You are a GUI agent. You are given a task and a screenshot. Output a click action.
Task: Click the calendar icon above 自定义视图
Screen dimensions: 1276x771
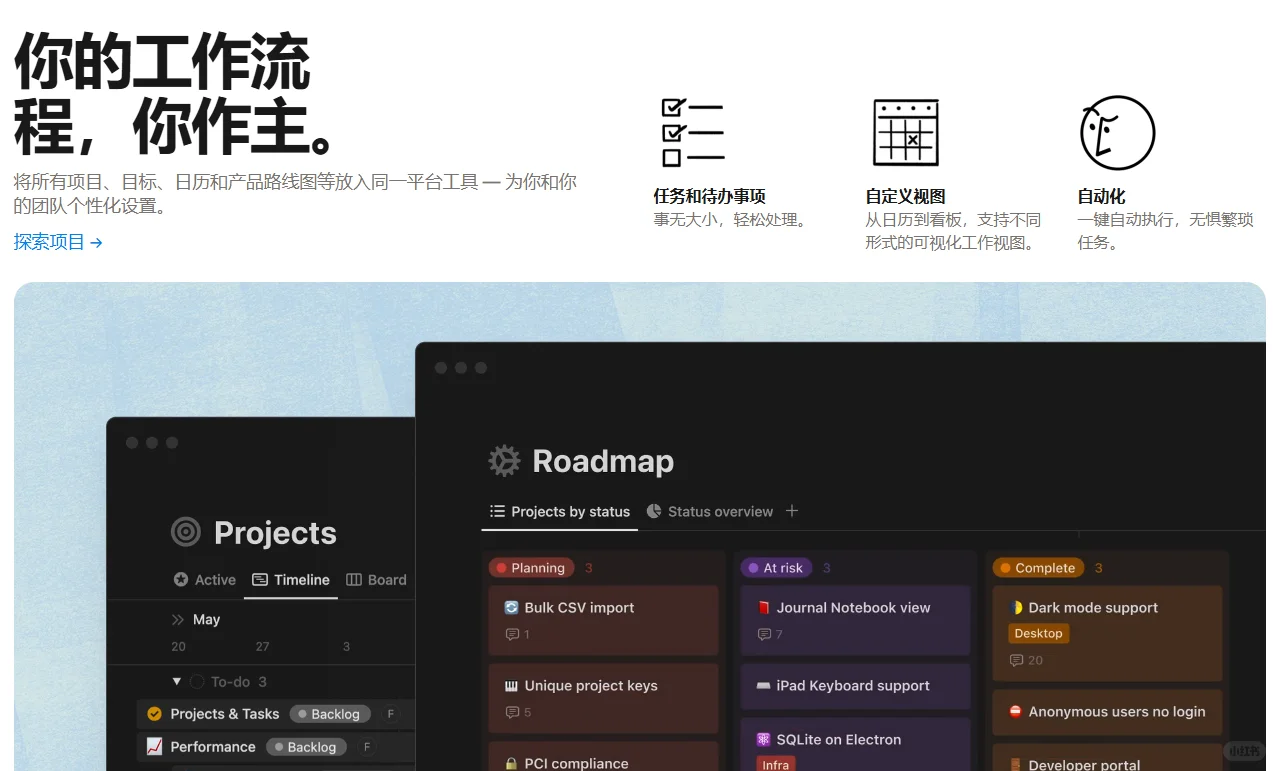(x=905, y=131)
